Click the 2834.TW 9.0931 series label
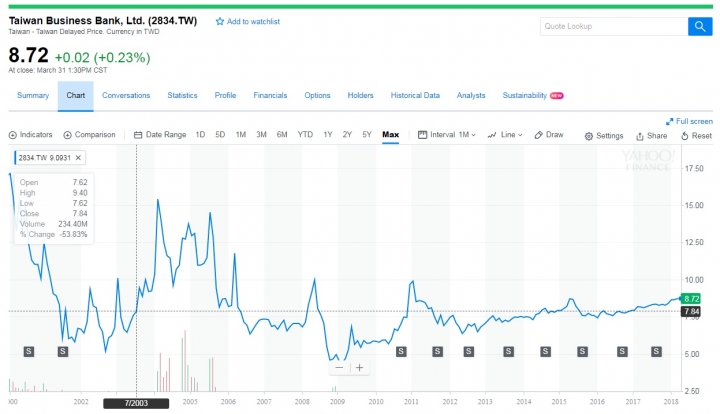Screen dimensions: 720x414 coord(45,157)
